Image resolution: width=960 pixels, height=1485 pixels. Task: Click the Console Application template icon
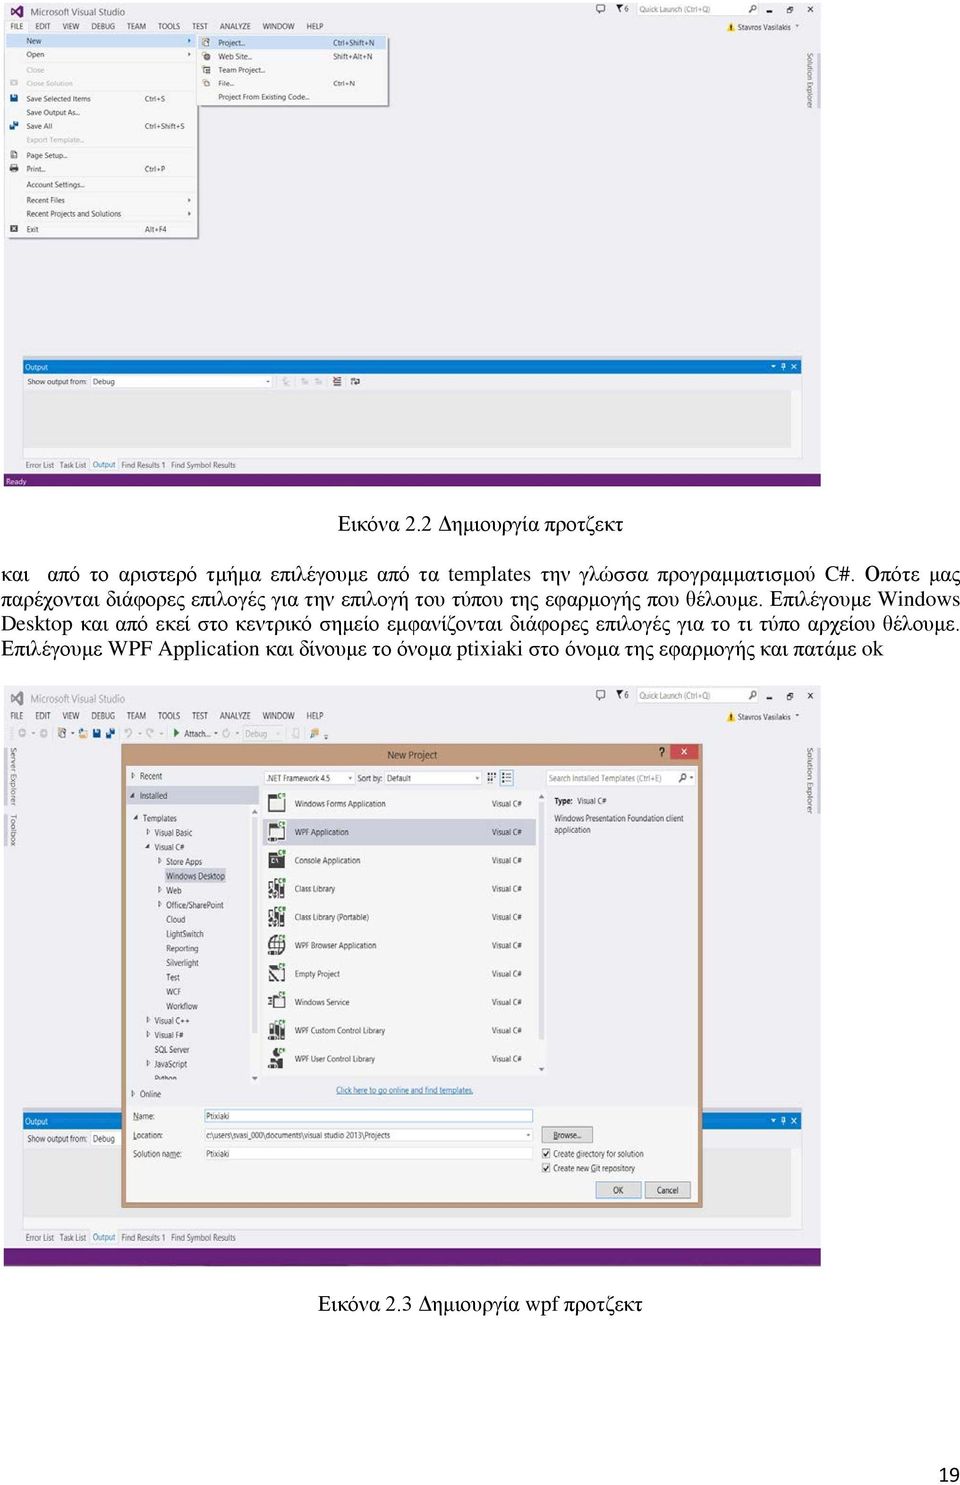point(277,860)
